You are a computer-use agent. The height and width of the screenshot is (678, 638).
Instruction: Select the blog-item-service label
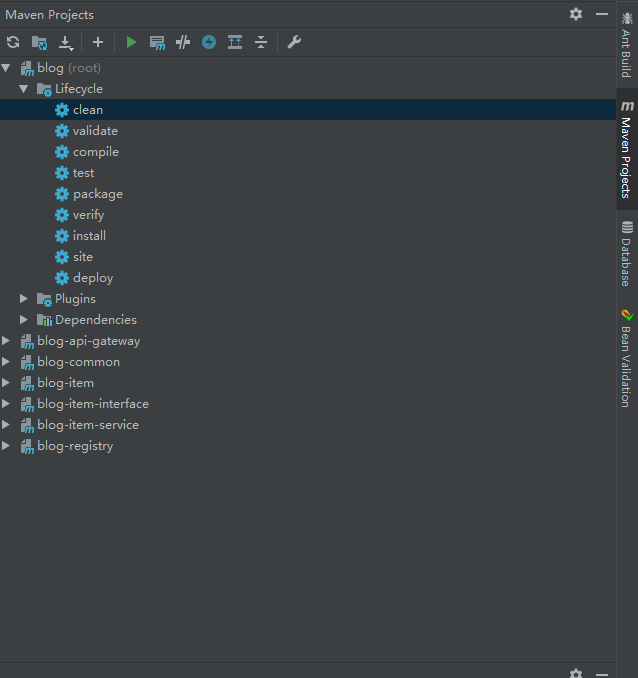tap(88, 425)
